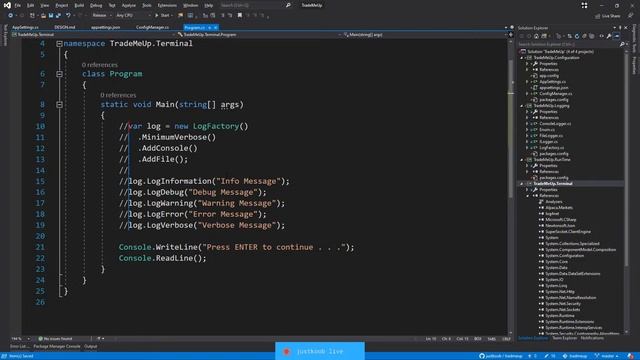Open the editor zoom percentage dropdown
640x360 pixels.
coord(28,338)
